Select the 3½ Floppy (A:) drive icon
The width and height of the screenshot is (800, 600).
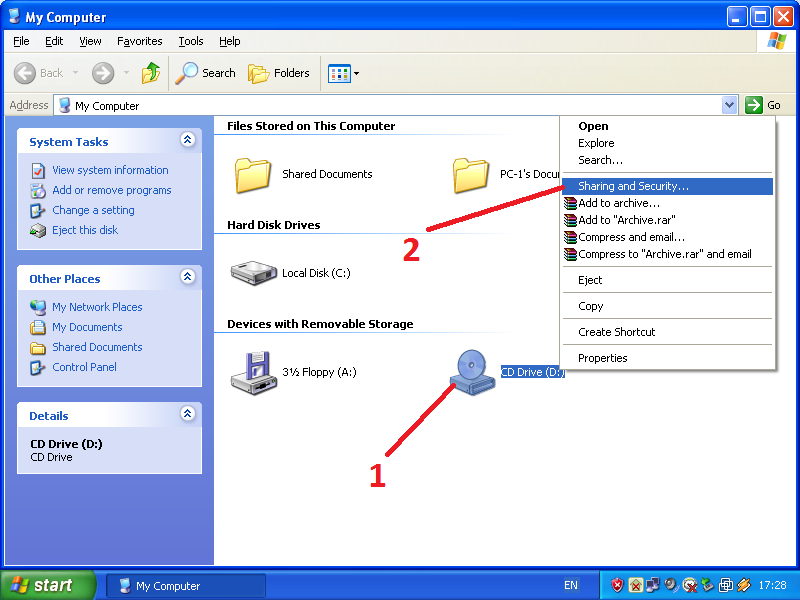pos(254,373)
